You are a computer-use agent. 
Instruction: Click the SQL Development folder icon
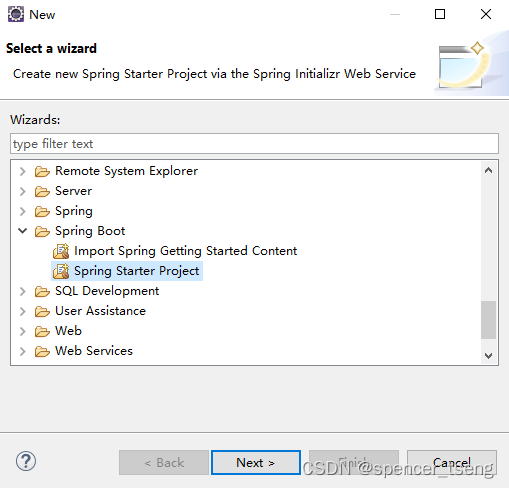42,292
